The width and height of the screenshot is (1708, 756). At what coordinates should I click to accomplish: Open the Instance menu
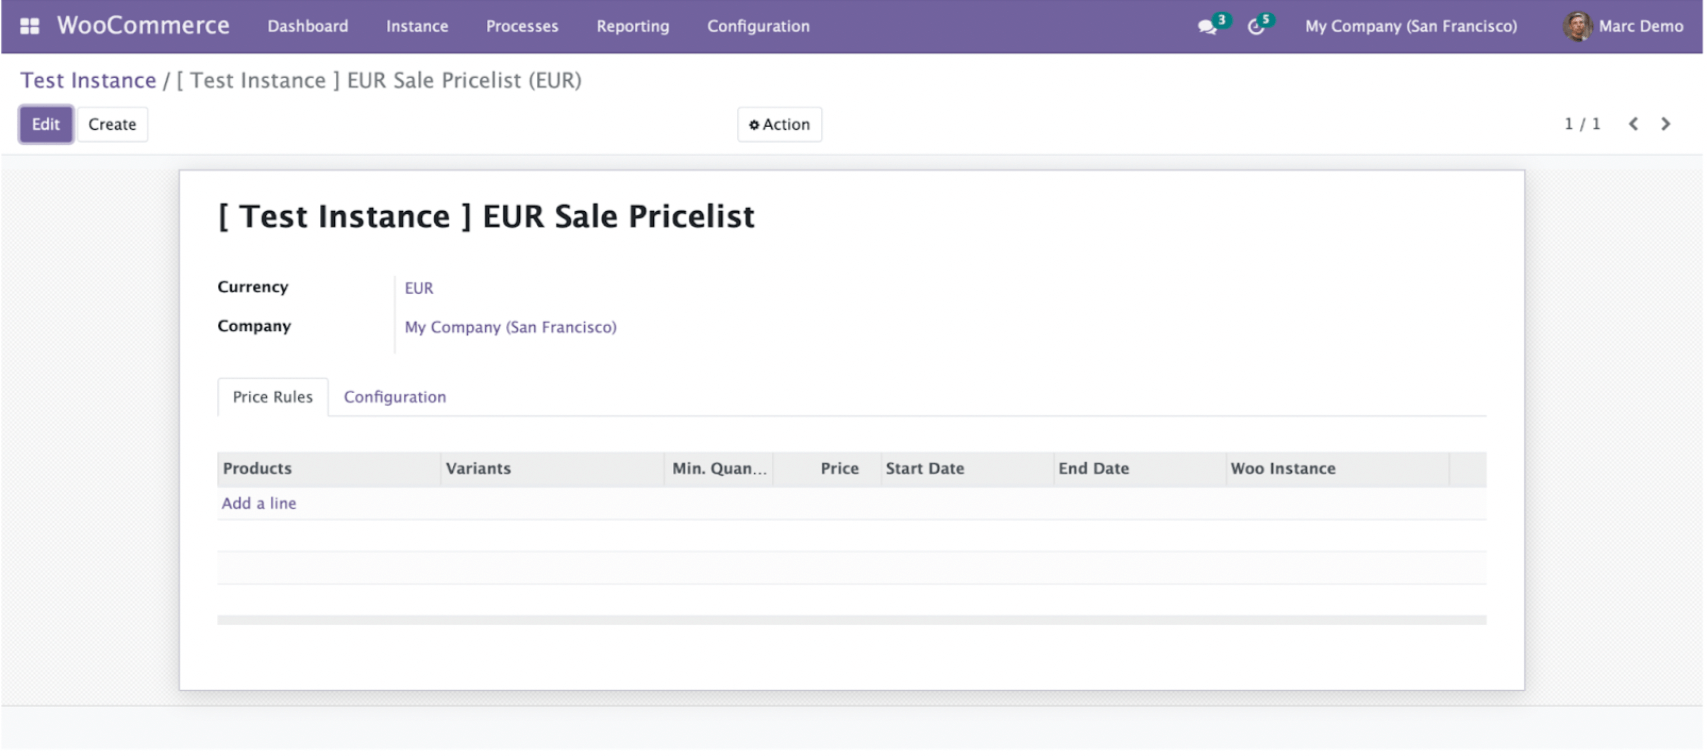417,26
